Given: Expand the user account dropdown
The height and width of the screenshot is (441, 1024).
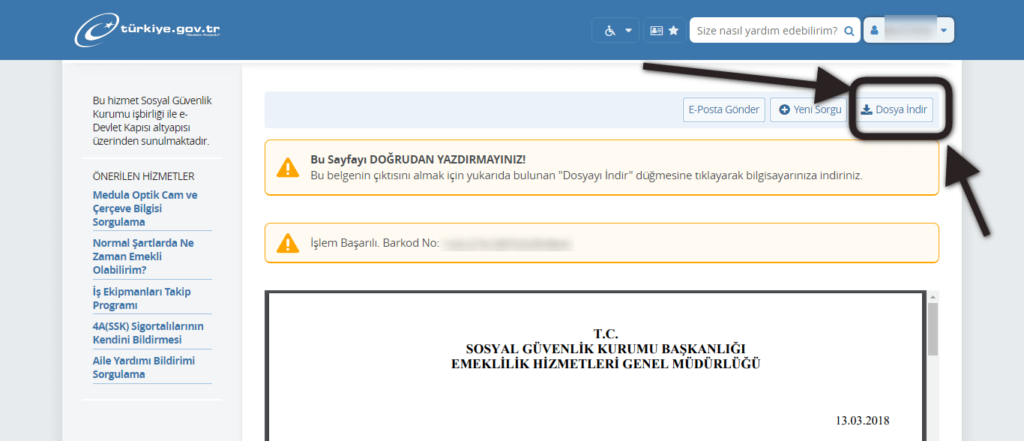Looking at the screenshot, I should click(909, 30).
